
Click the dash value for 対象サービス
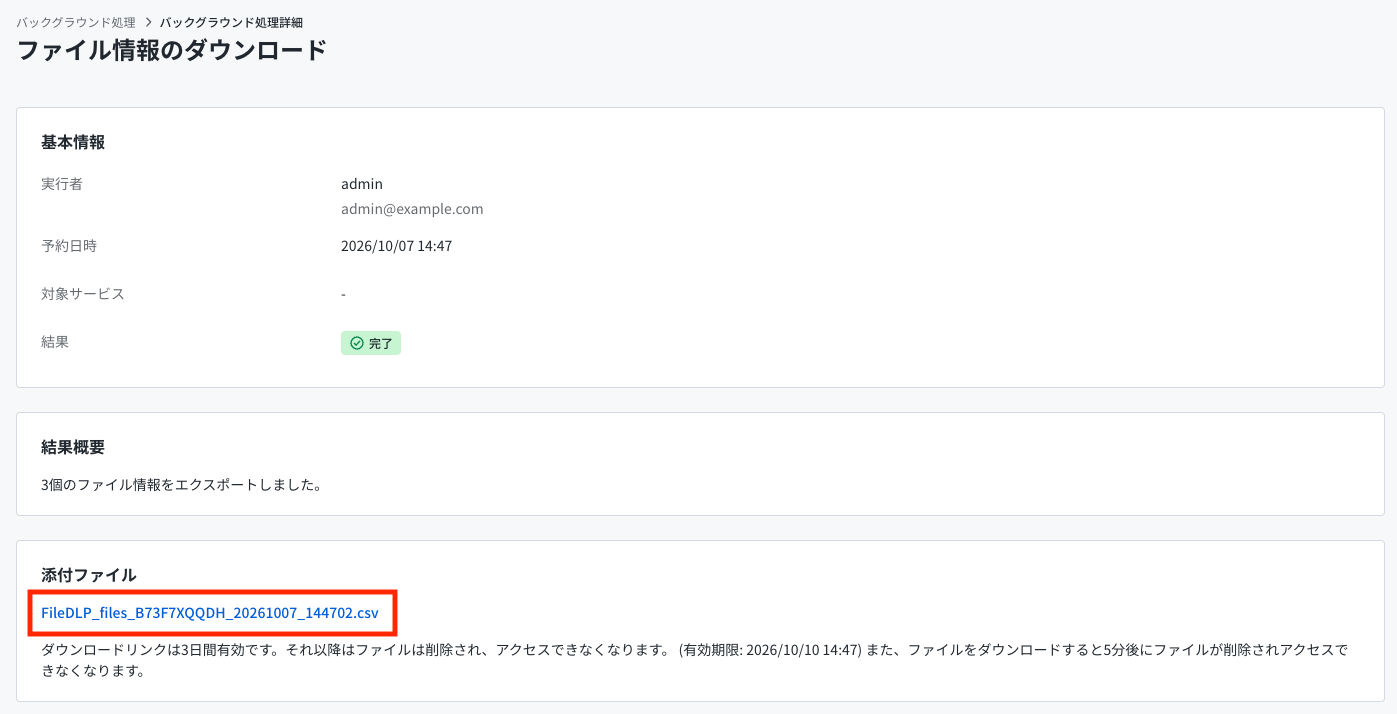[x=343, y=294]
